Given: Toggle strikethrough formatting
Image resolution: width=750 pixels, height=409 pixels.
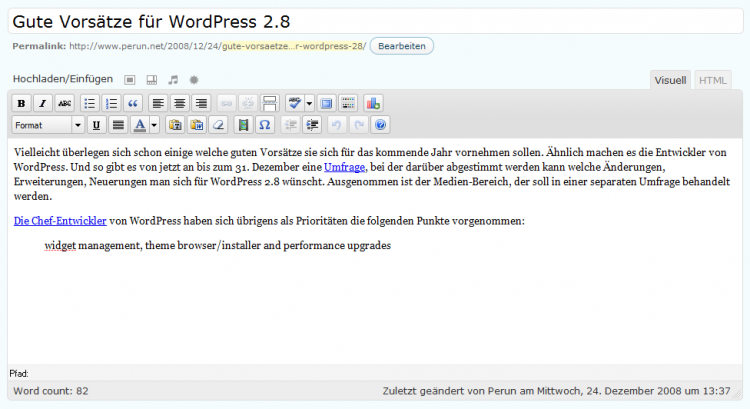Looking at the screenshot, I should (x=64, y=103).
